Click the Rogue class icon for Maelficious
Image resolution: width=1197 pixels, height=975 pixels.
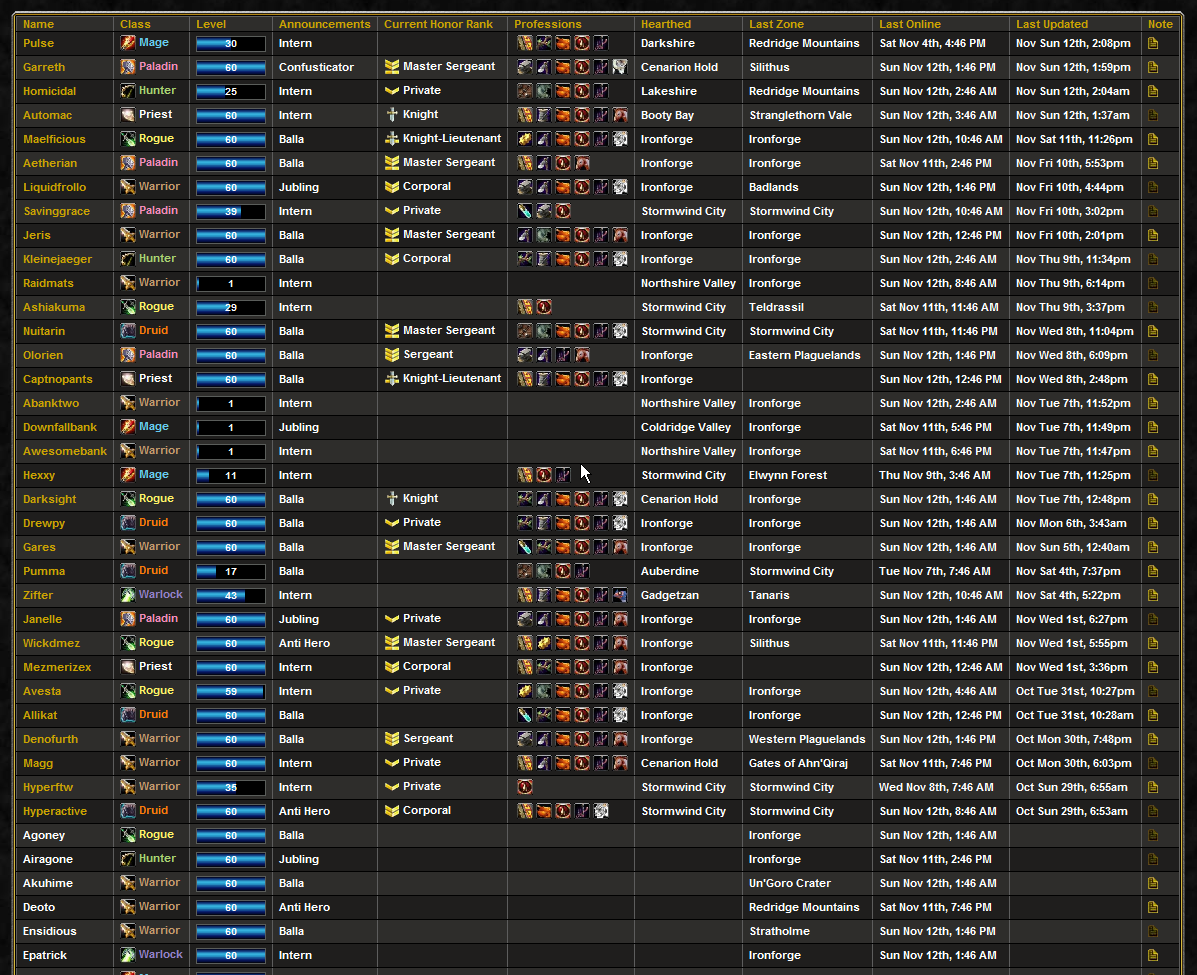(x=127, y=139)
